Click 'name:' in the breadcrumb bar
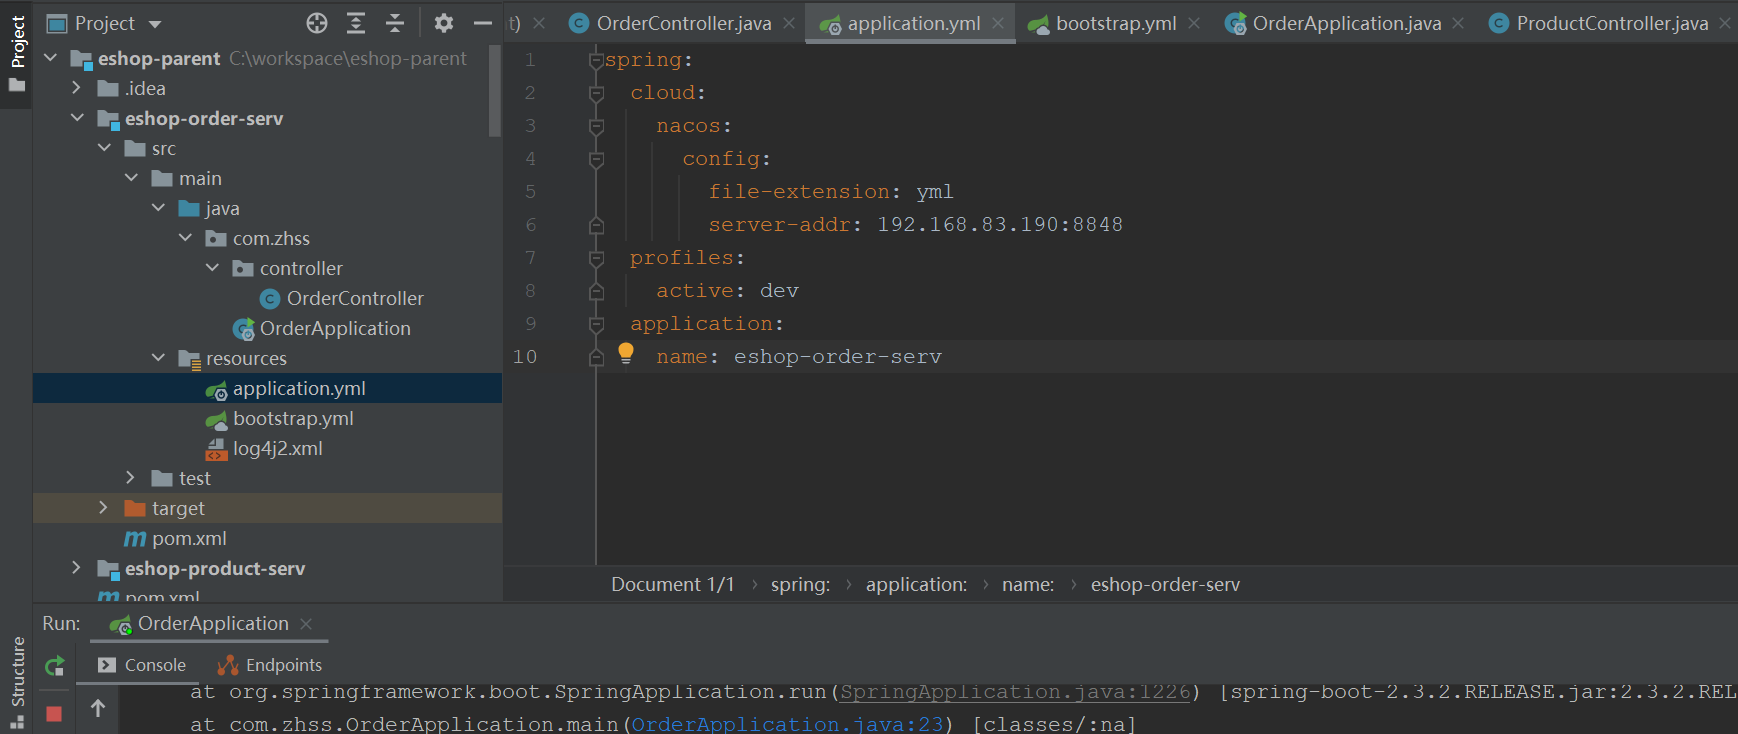This screenshot has width=1738, height=734. 1028,585
